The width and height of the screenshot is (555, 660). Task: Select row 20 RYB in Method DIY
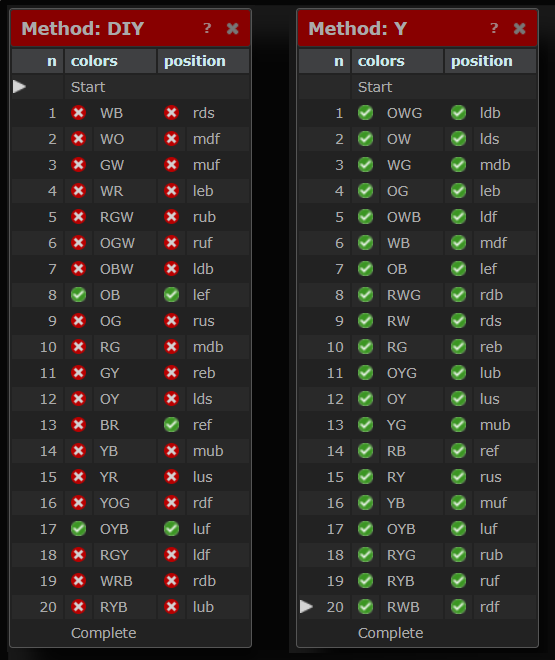[x=130, y=607]
